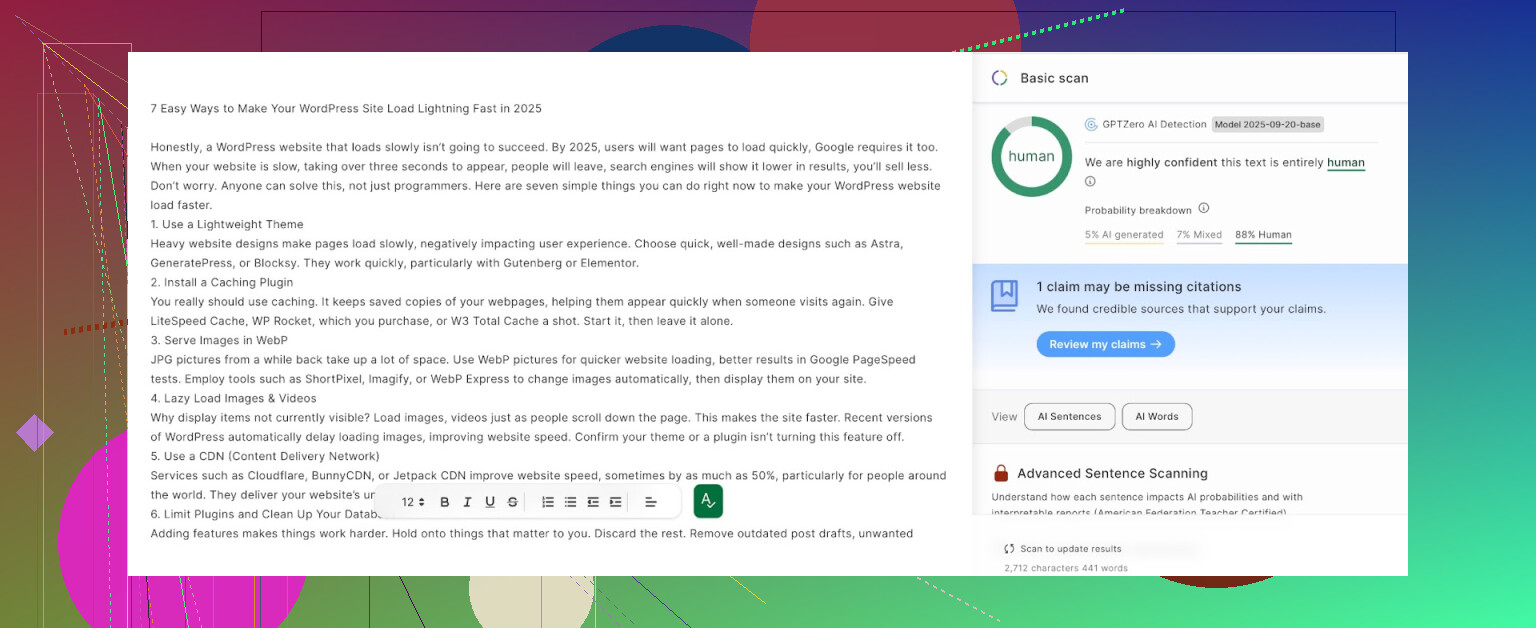Apply strikethrough formatting
Screen dimensions: 1536x628
point(513,502)
